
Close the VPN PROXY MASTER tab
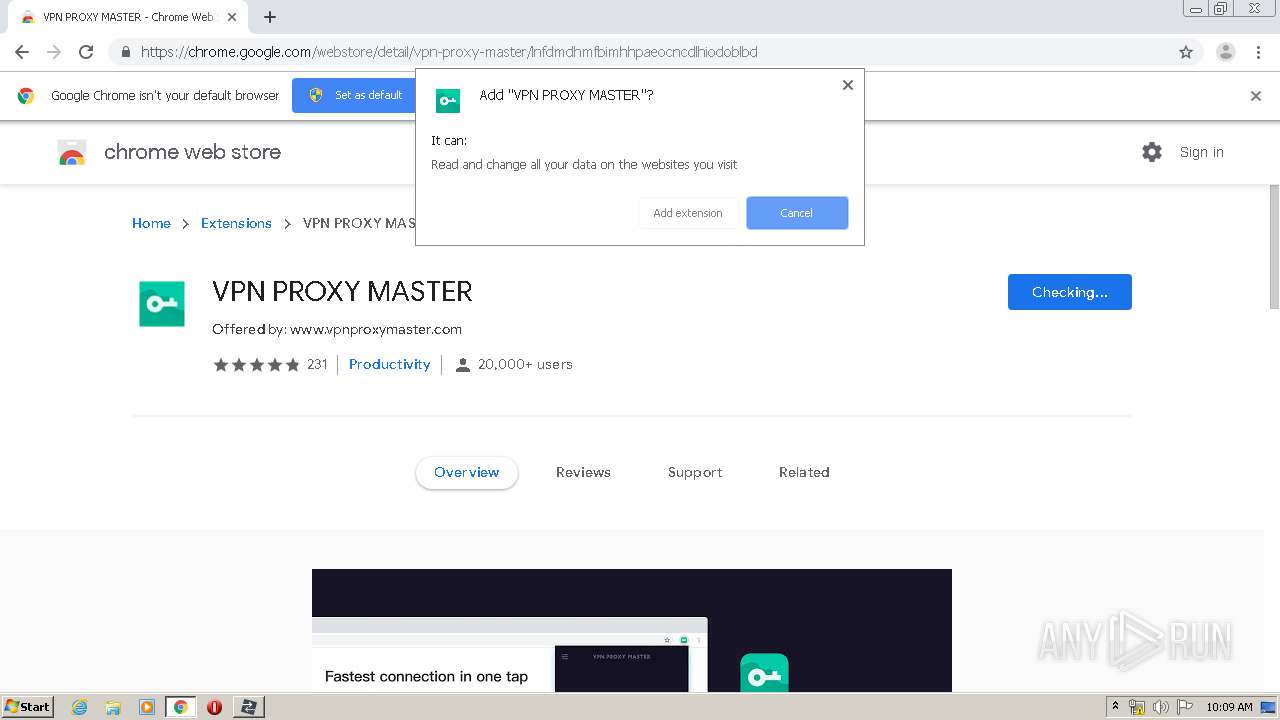click(x=232, y=17)
